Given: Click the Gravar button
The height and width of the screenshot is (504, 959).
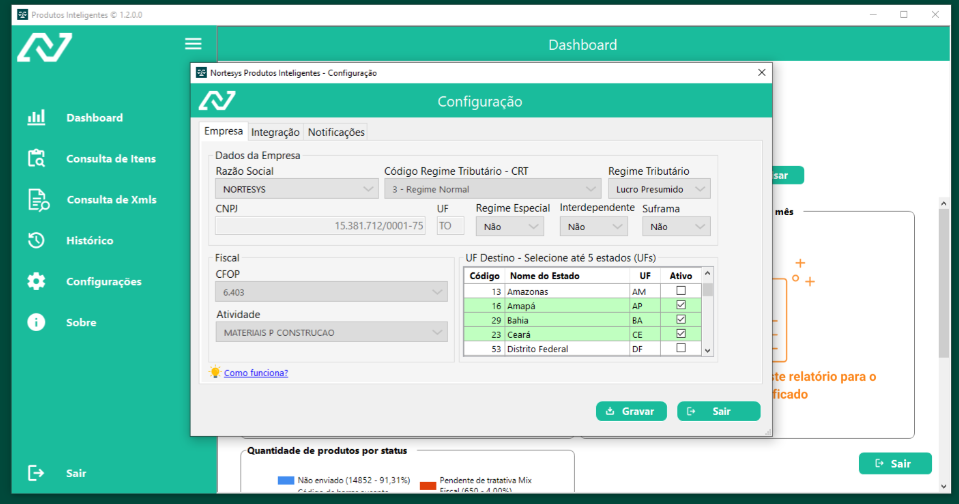Looking at the screenshot, I should pos(632,411).
